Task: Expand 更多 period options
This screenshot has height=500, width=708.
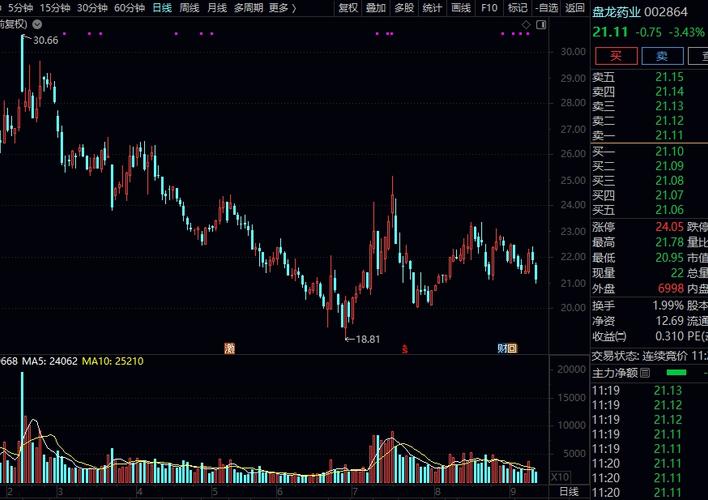Action: pos(282,8)
